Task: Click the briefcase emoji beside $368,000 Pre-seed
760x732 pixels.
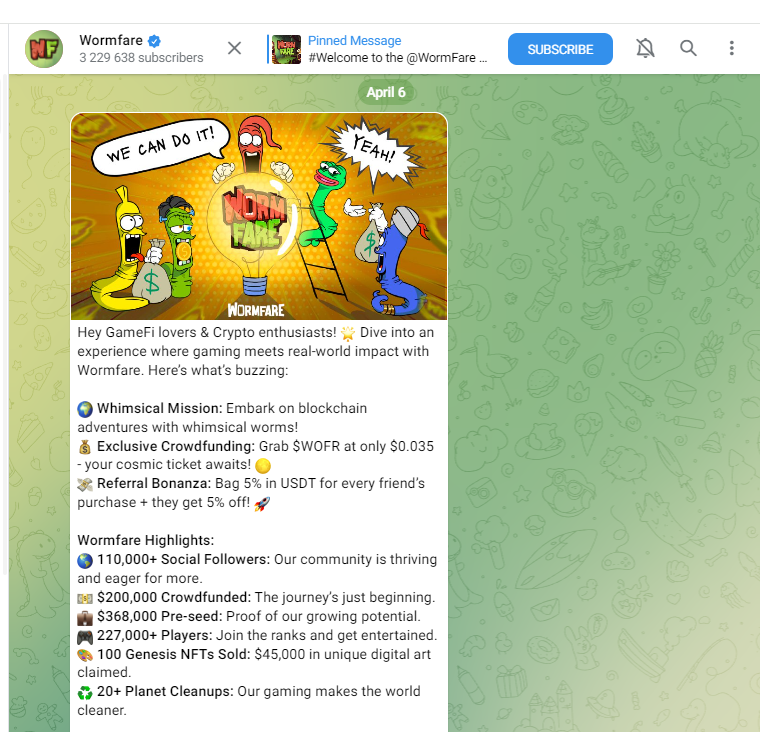Action: pyautogui.click(x=85, y=617)
